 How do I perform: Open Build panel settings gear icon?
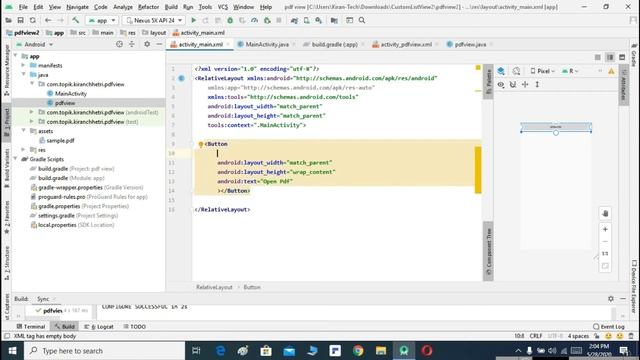[611, 299]
